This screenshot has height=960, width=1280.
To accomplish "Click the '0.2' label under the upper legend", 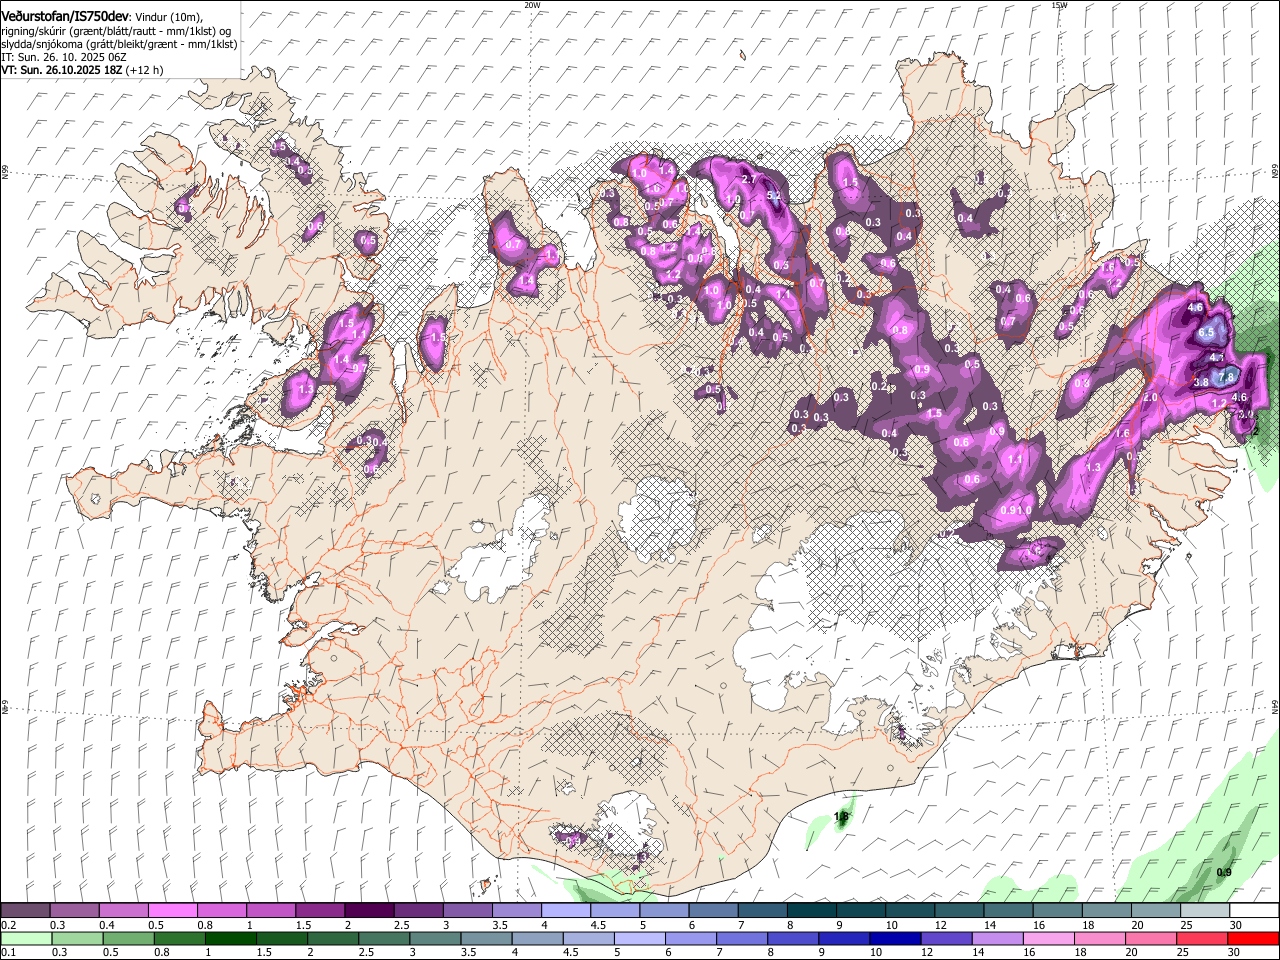I will click(7, 925).
